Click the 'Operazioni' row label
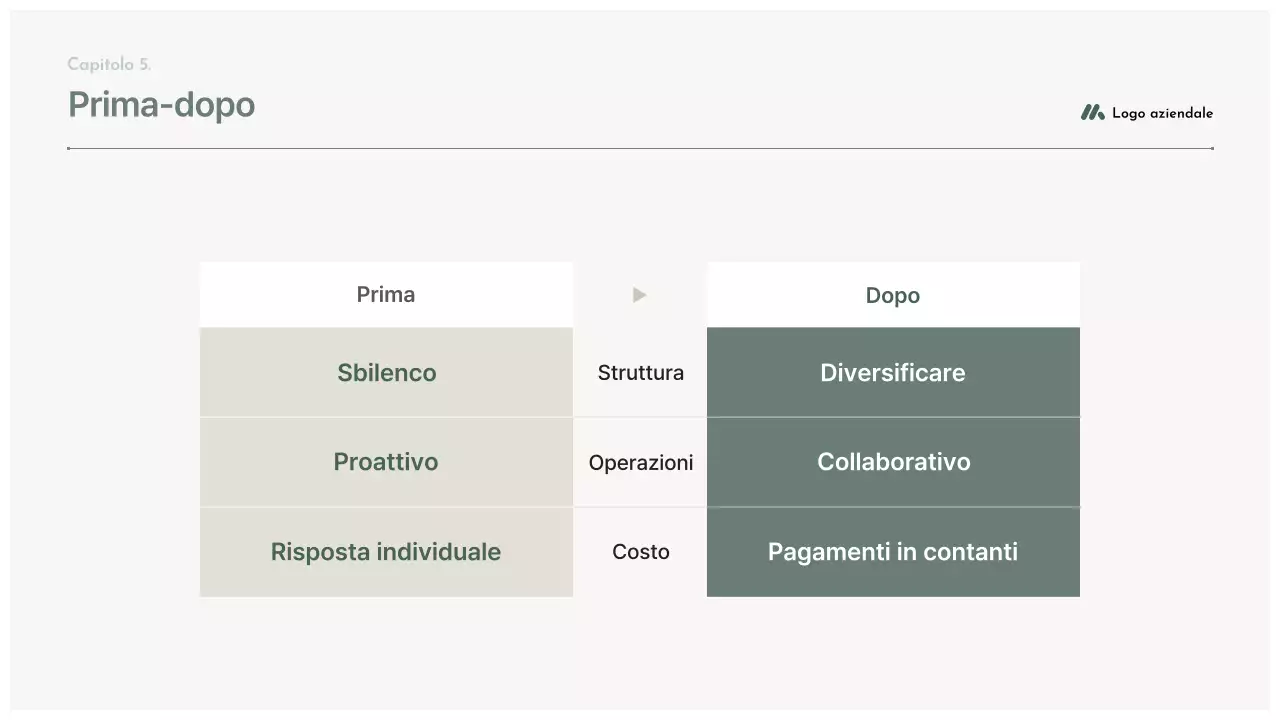 point(640,462)
